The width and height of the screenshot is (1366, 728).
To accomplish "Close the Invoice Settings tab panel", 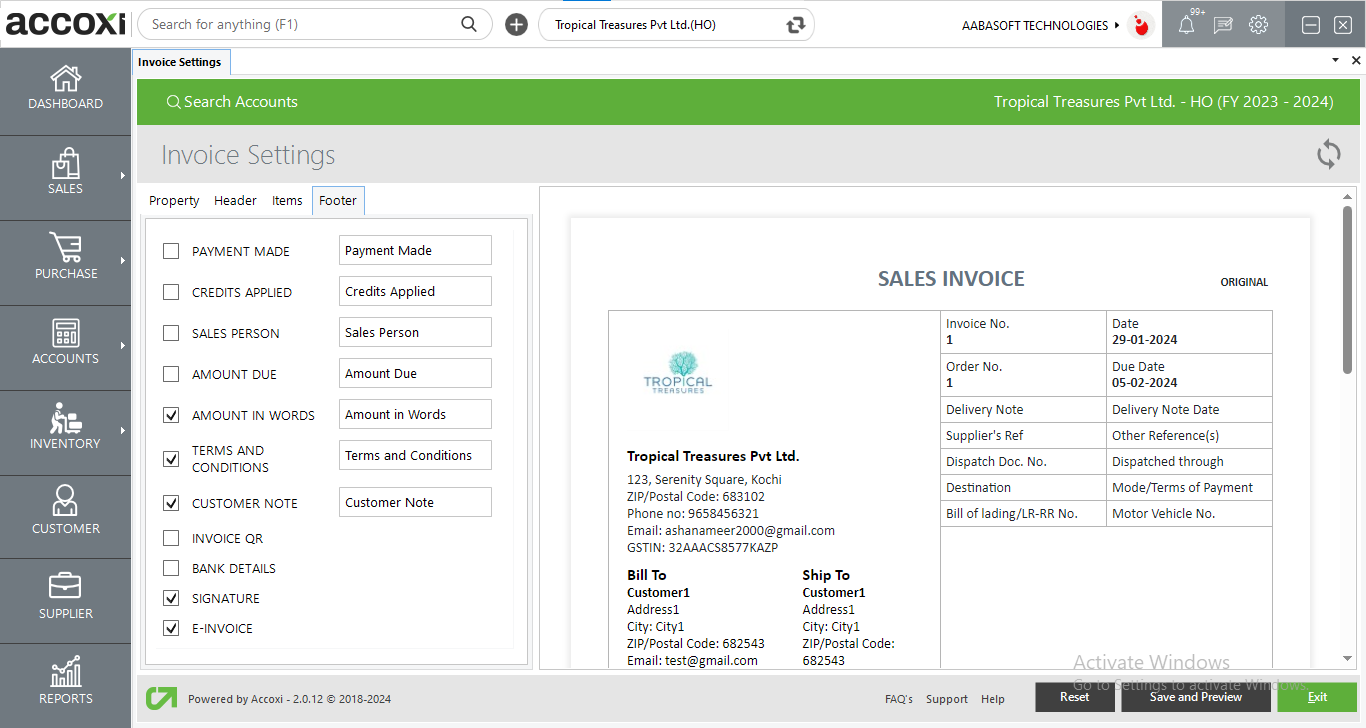I will tap(1356, 61).
